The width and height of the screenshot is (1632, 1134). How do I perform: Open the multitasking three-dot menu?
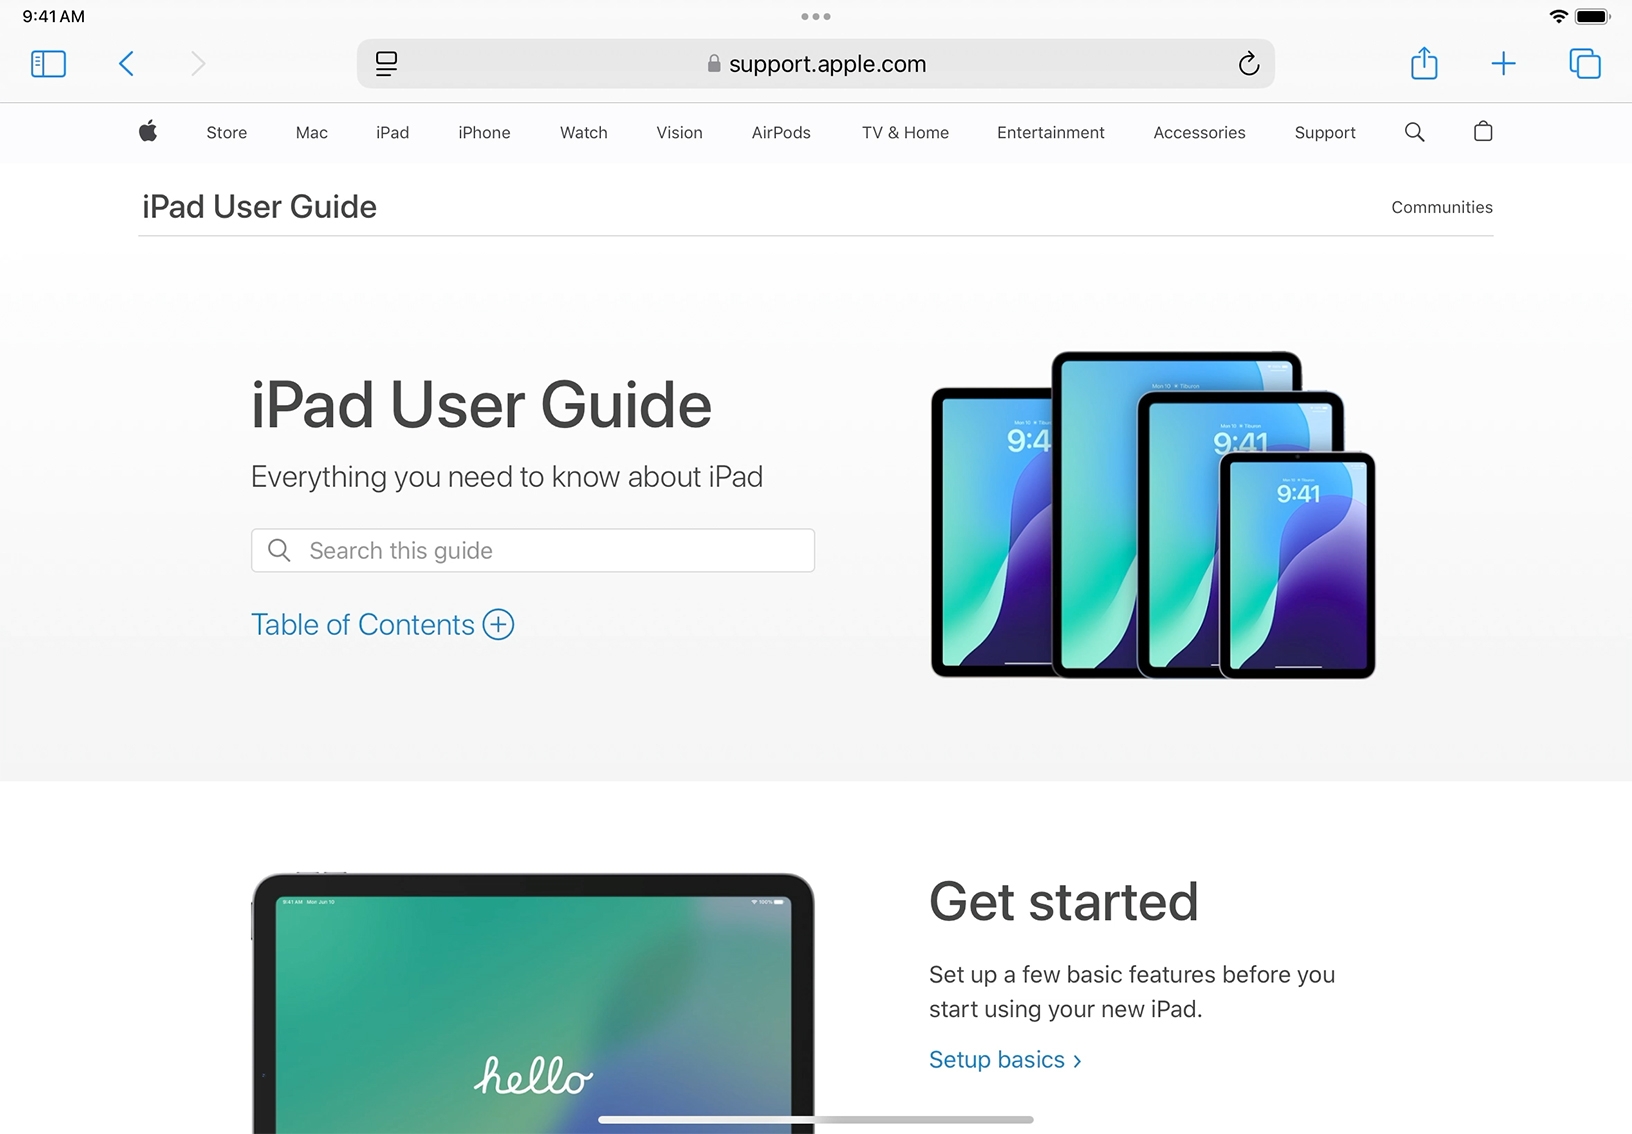click(x=816, y=16)
